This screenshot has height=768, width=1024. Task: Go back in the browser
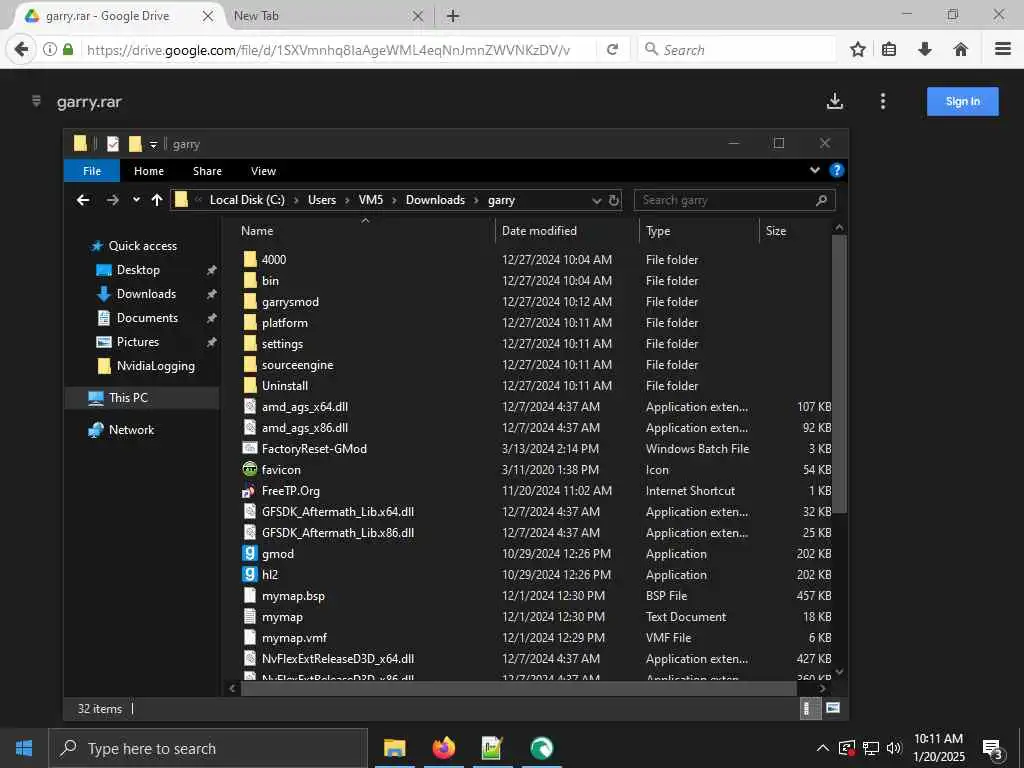[x=22, y=49]
